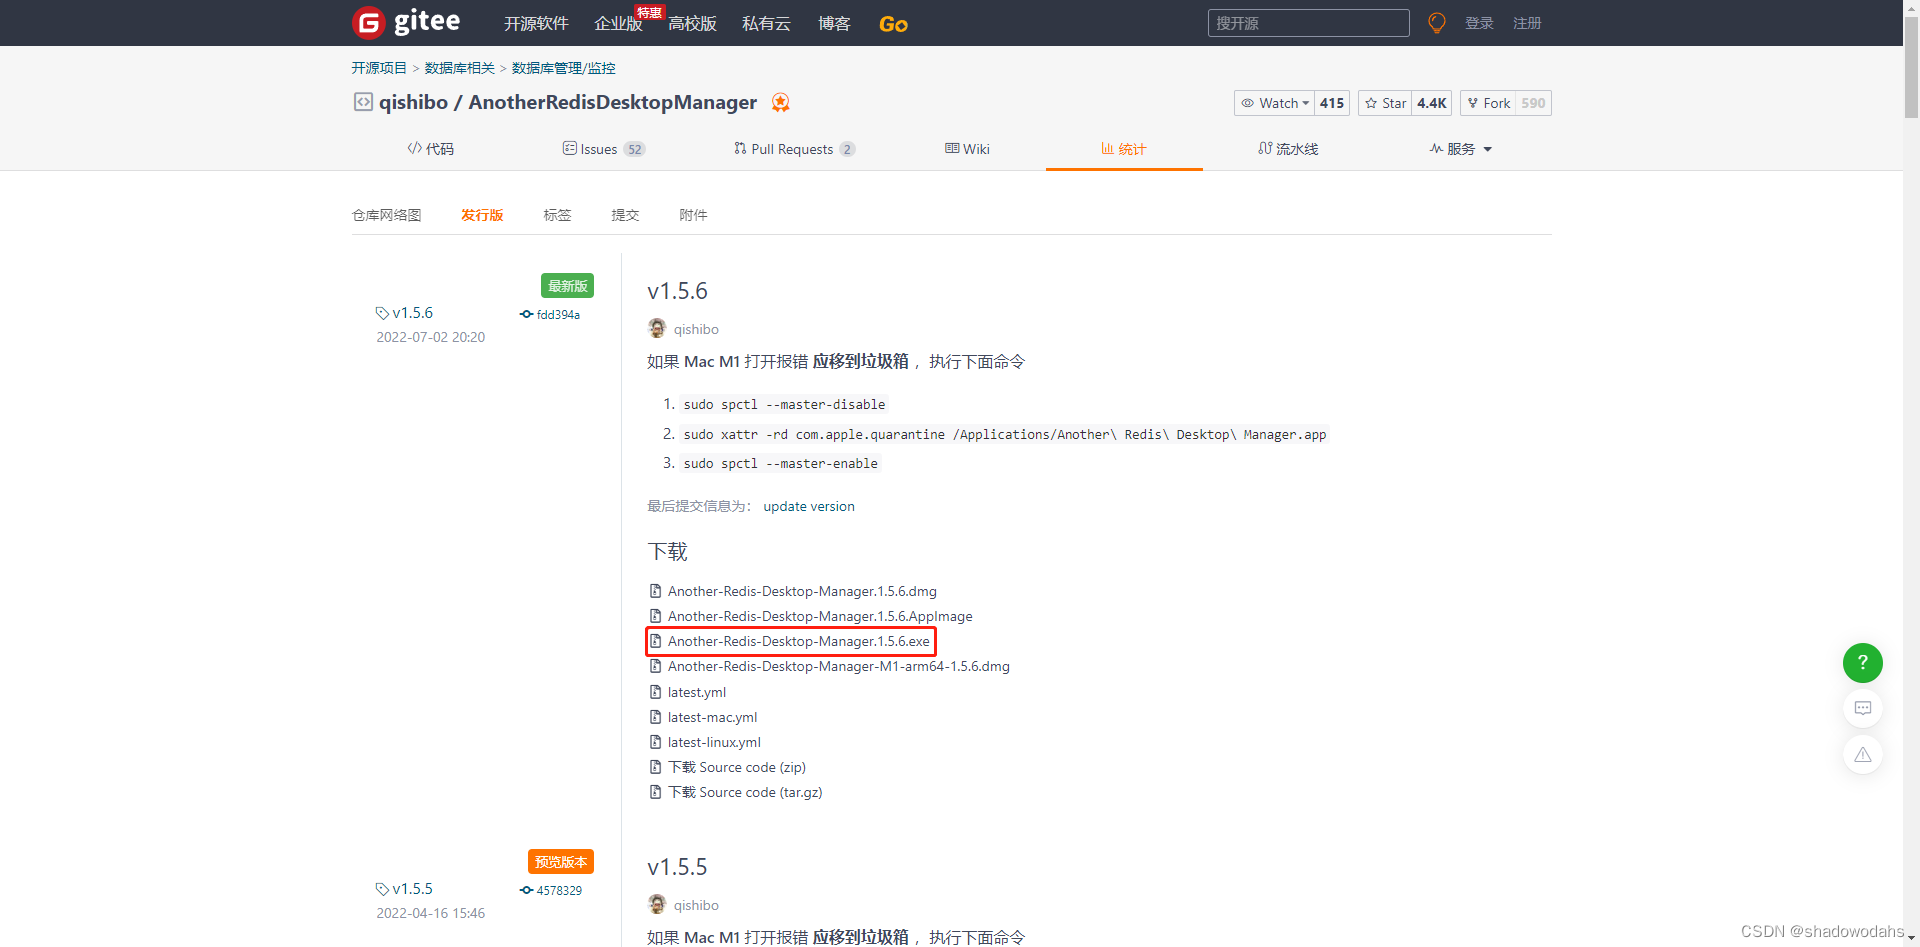Image resolution: width=1920 pixels, height=947 pixels.
Task: Expand the 服务 dropdown menu
Action: pyautogui.click(x=1461, y=149)
